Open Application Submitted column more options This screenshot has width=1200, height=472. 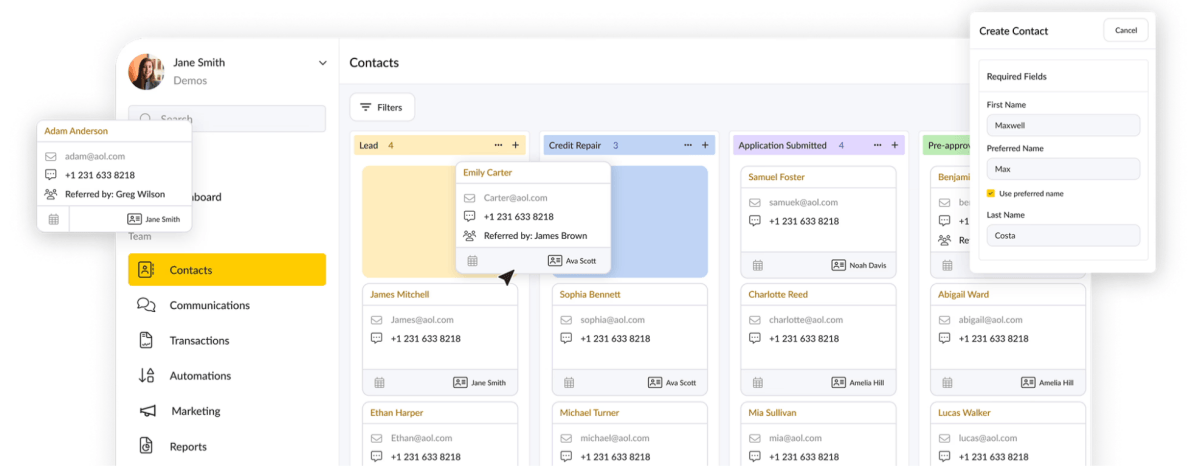click(x=878, y=145)
